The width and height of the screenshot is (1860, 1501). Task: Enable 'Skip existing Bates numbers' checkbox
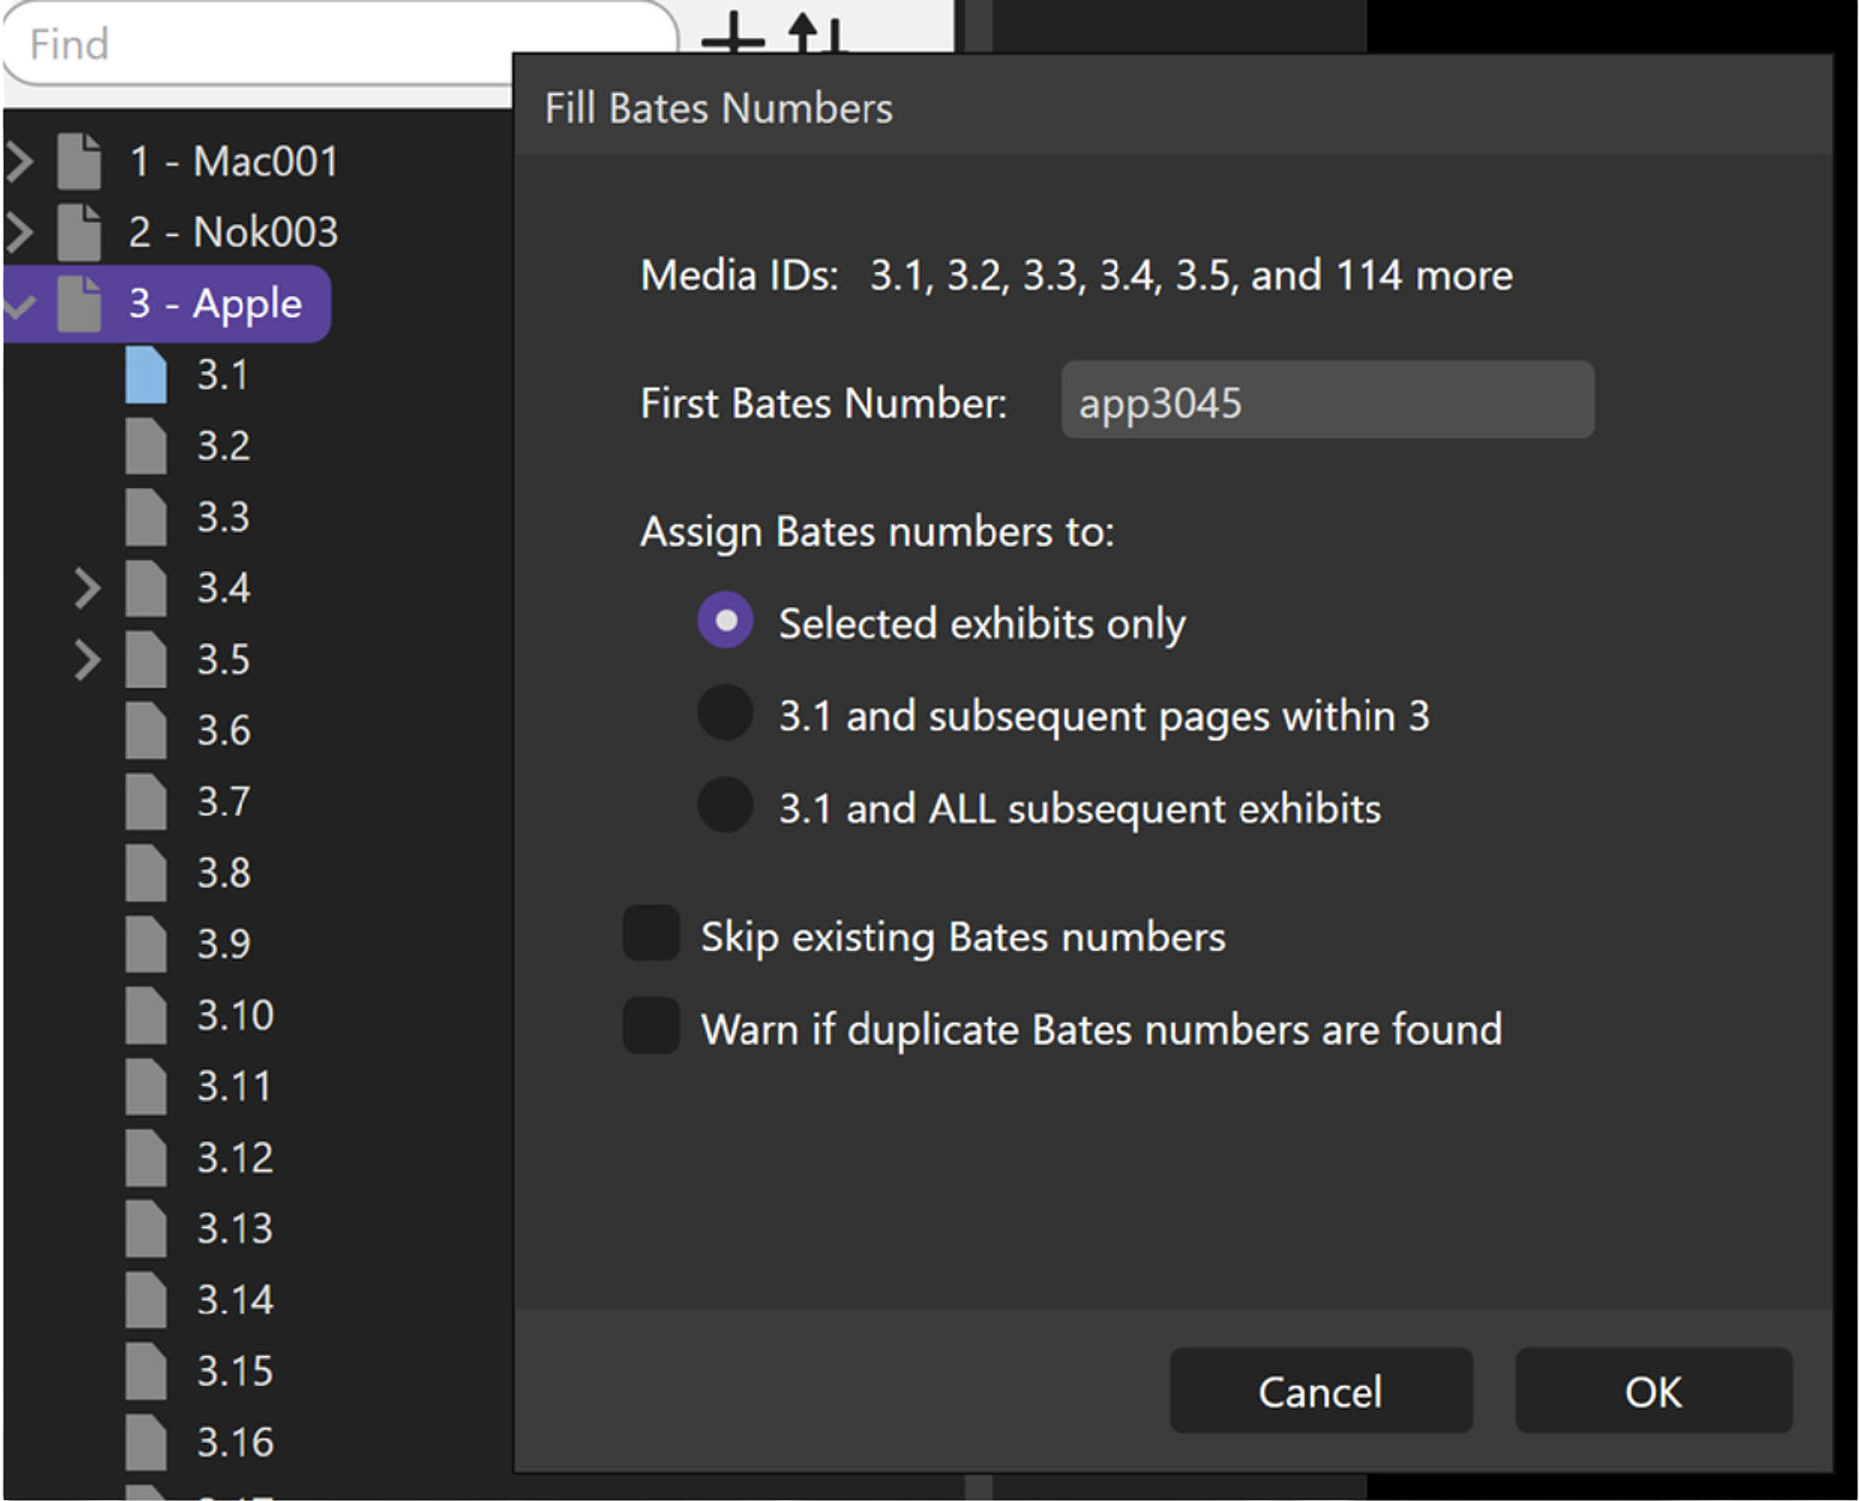click(651, 934)
